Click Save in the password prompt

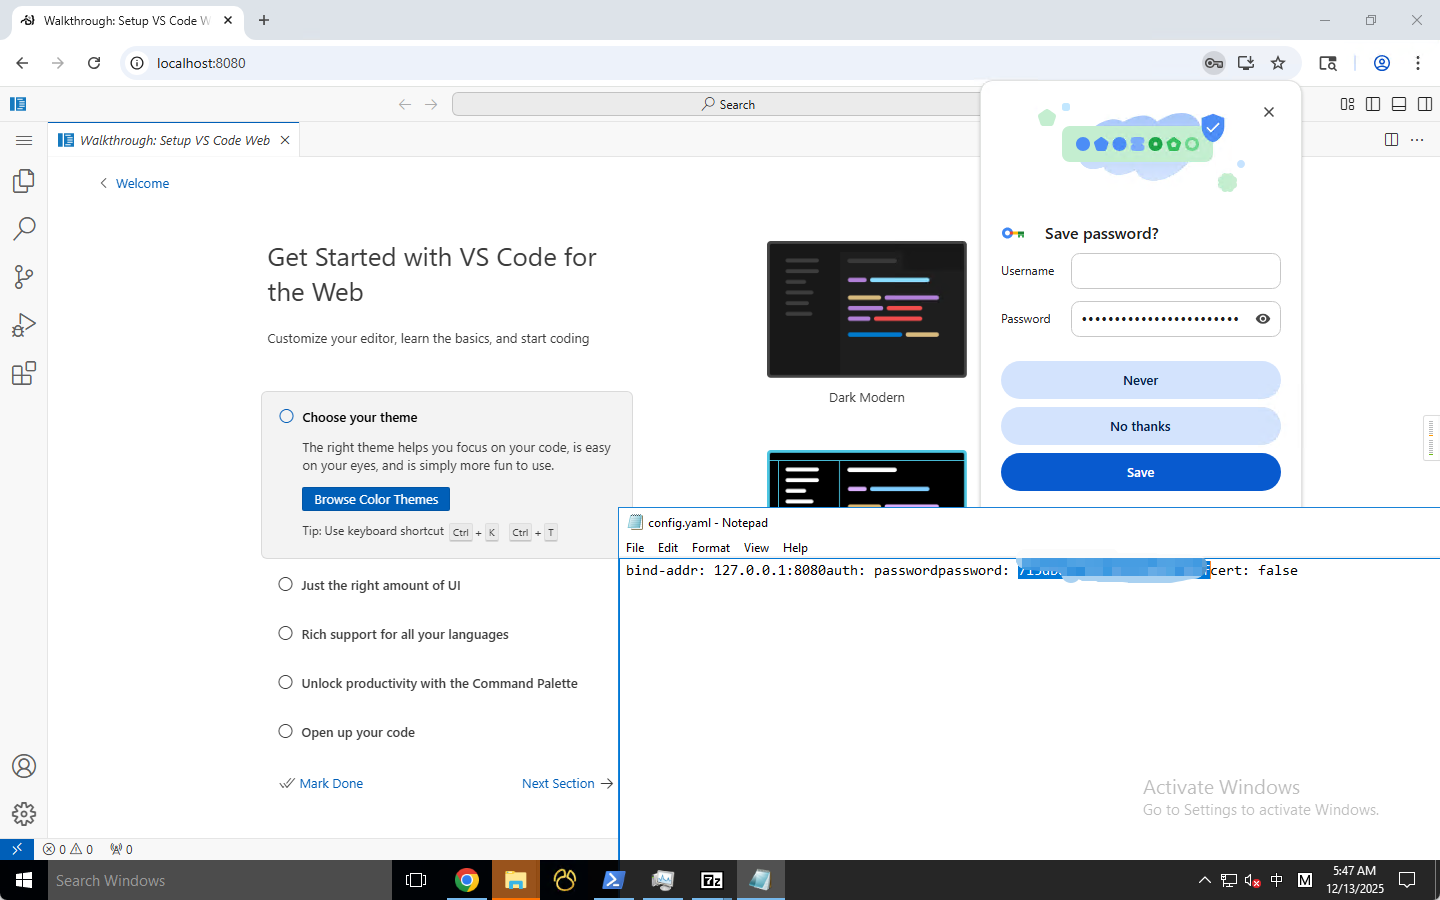coord(1140,472)
